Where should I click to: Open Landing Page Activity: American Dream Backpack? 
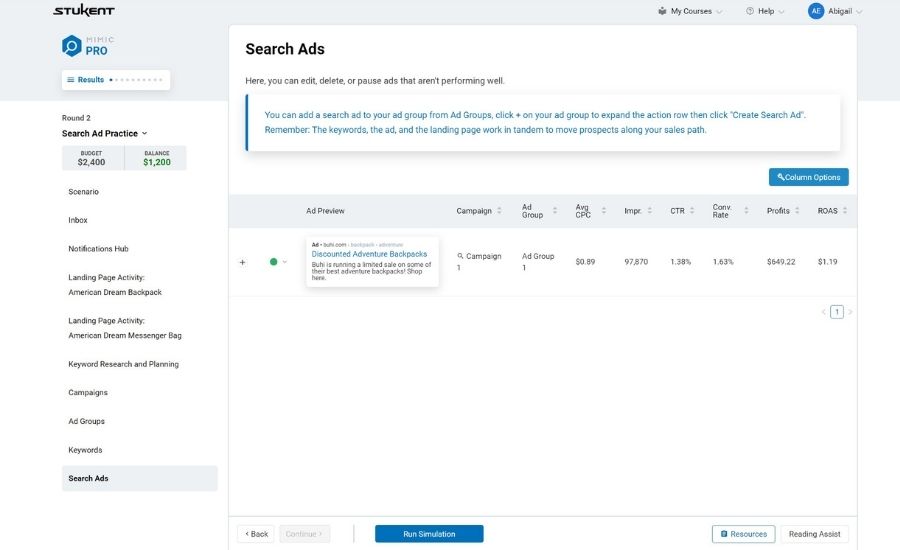pyautogui.click(x=115, y=285)
